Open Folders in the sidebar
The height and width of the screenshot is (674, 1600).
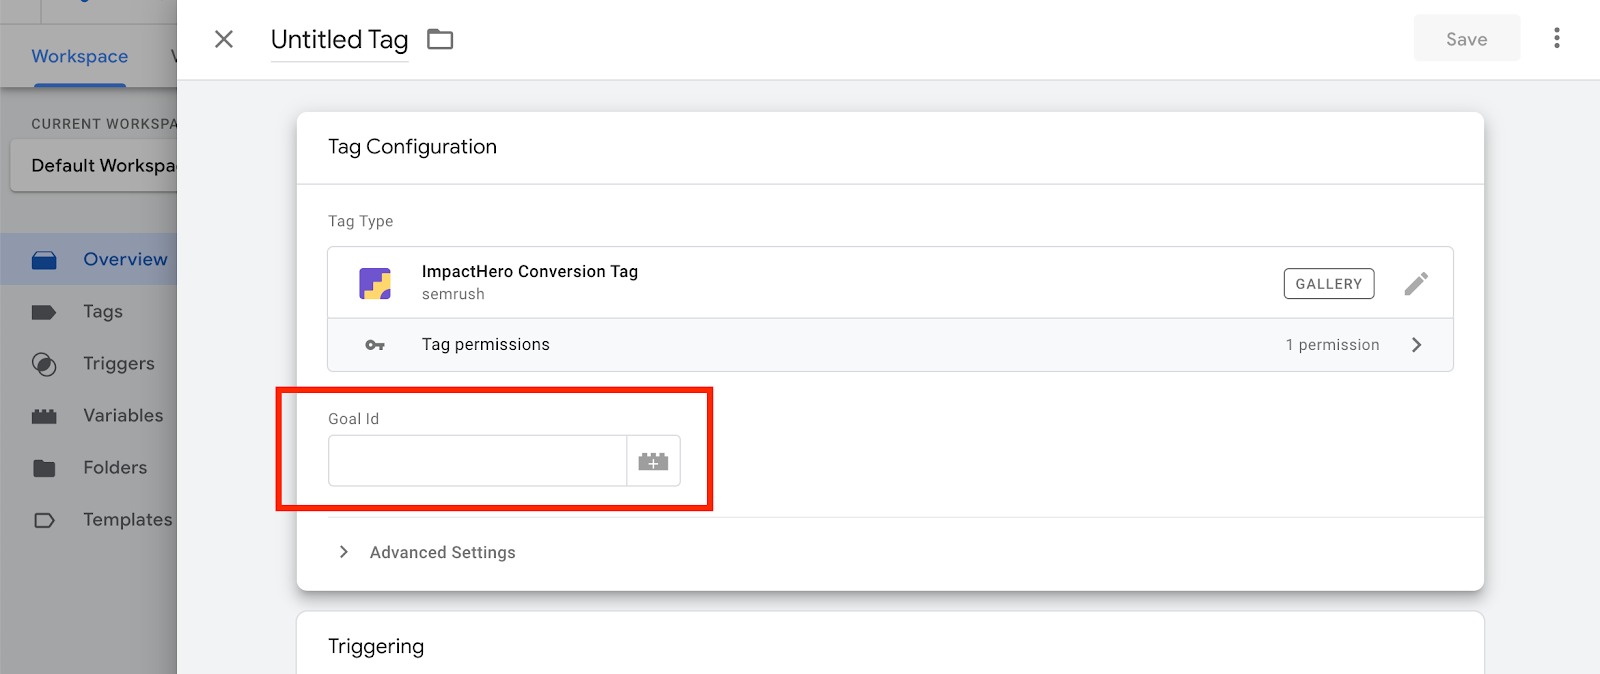pyautogui.click(x=89, y=467)
